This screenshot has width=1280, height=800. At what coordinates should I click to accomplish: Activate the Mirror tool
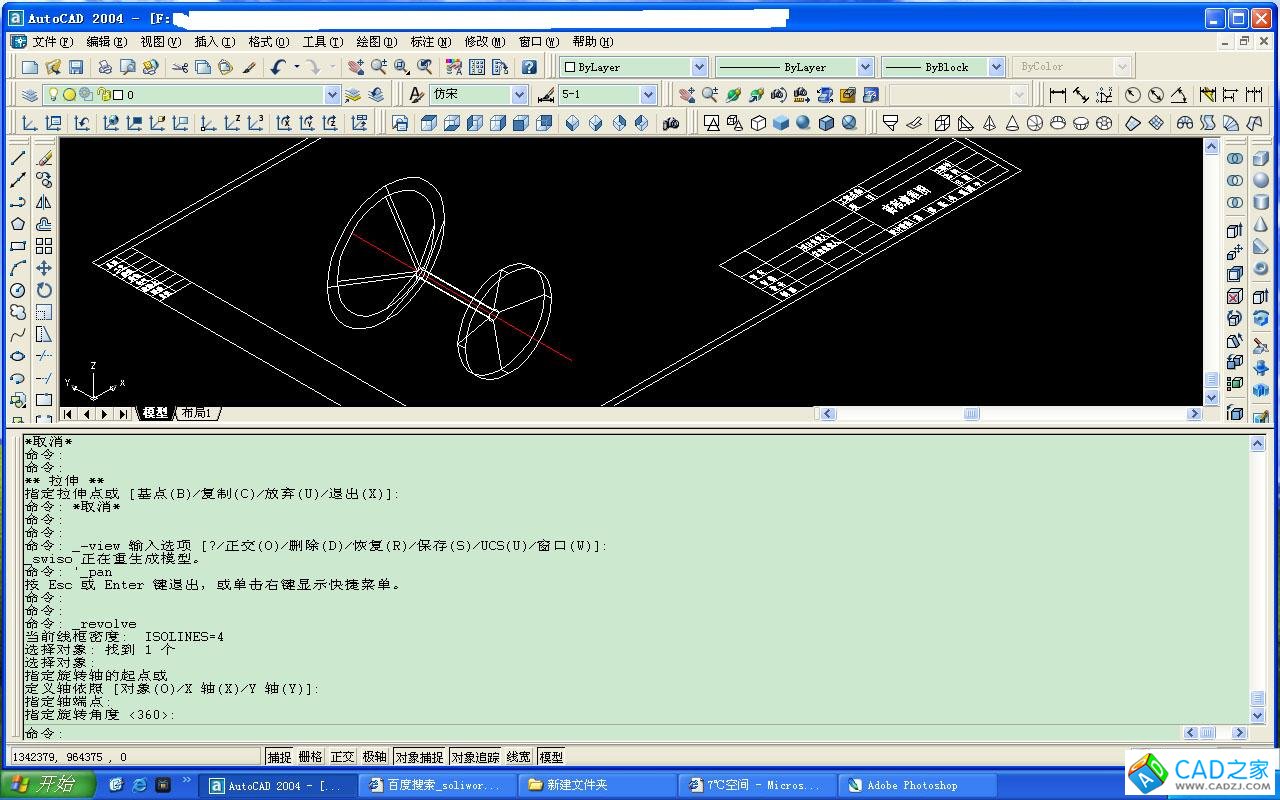pos(44,202)
